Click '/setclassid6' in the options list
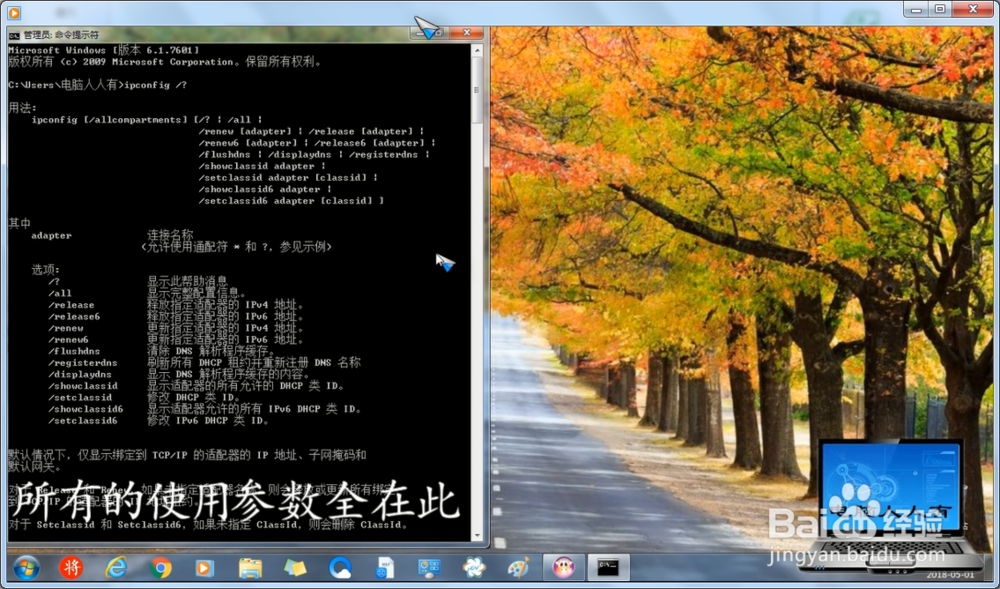Viewport: 1000px width, 589px height. (83, 421)
